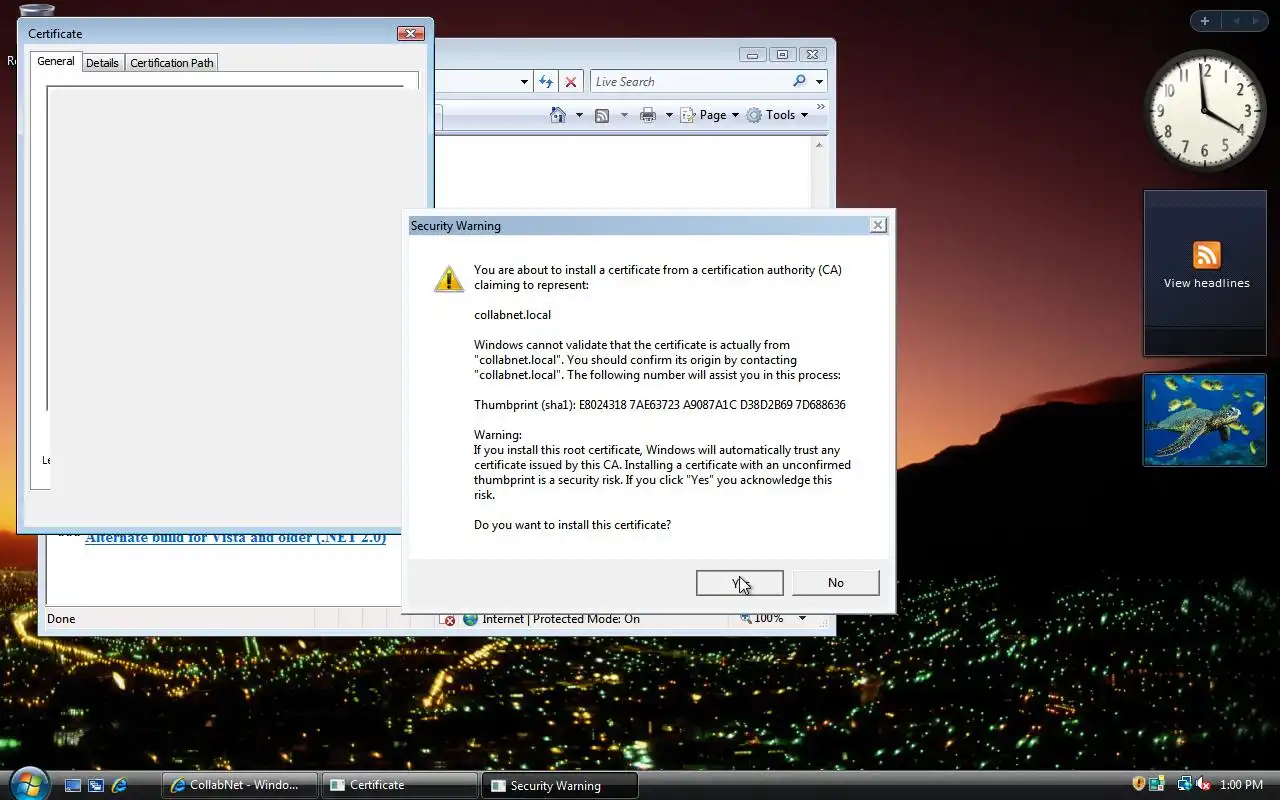Click the taskbar clock showing 1:00 PM
This screenshot has height=800, width=1280.
(1242, 785)
